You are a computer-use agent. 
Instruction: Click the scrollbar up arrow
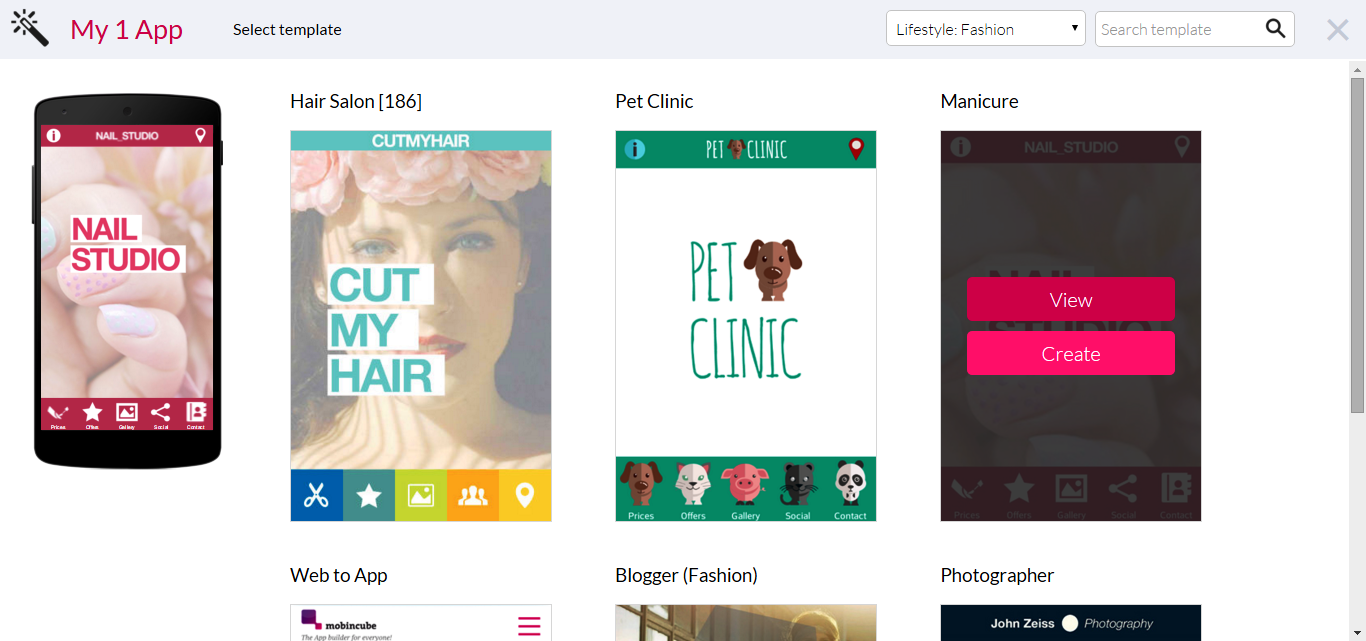[1357, 69]
